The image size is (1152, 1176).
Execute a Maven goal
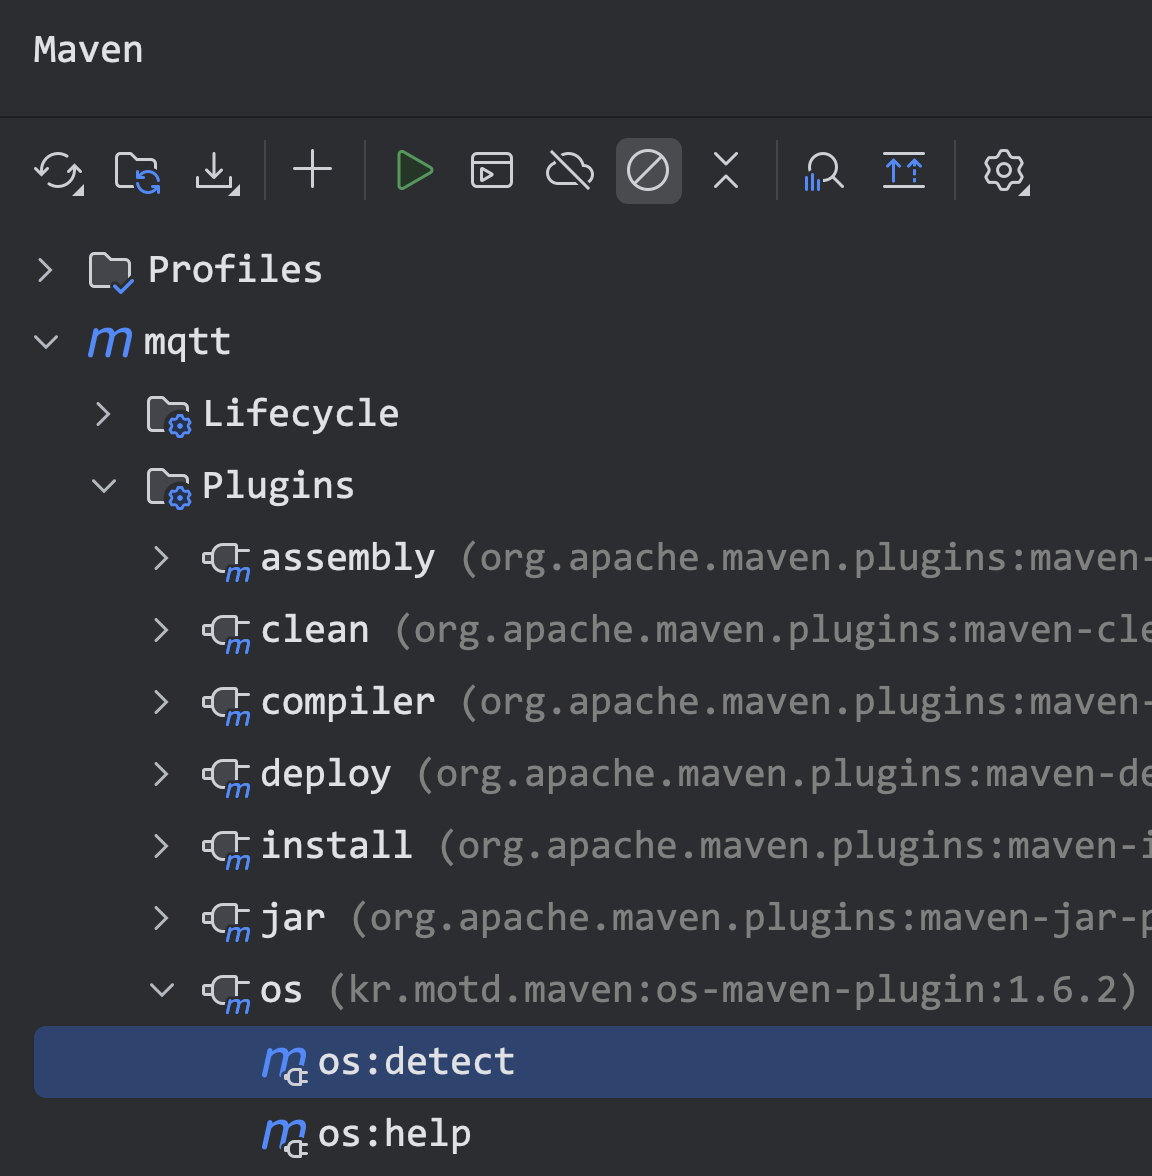(491, 170)
